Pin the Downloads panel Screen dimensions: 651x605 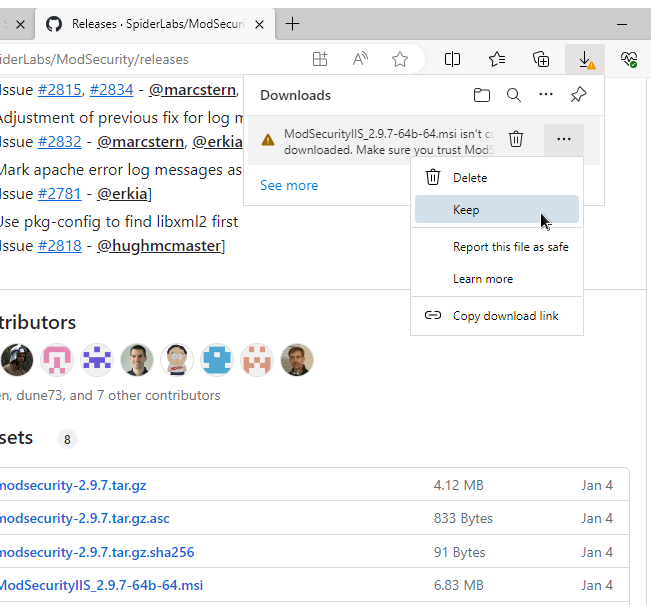click(x=578, y=95)
